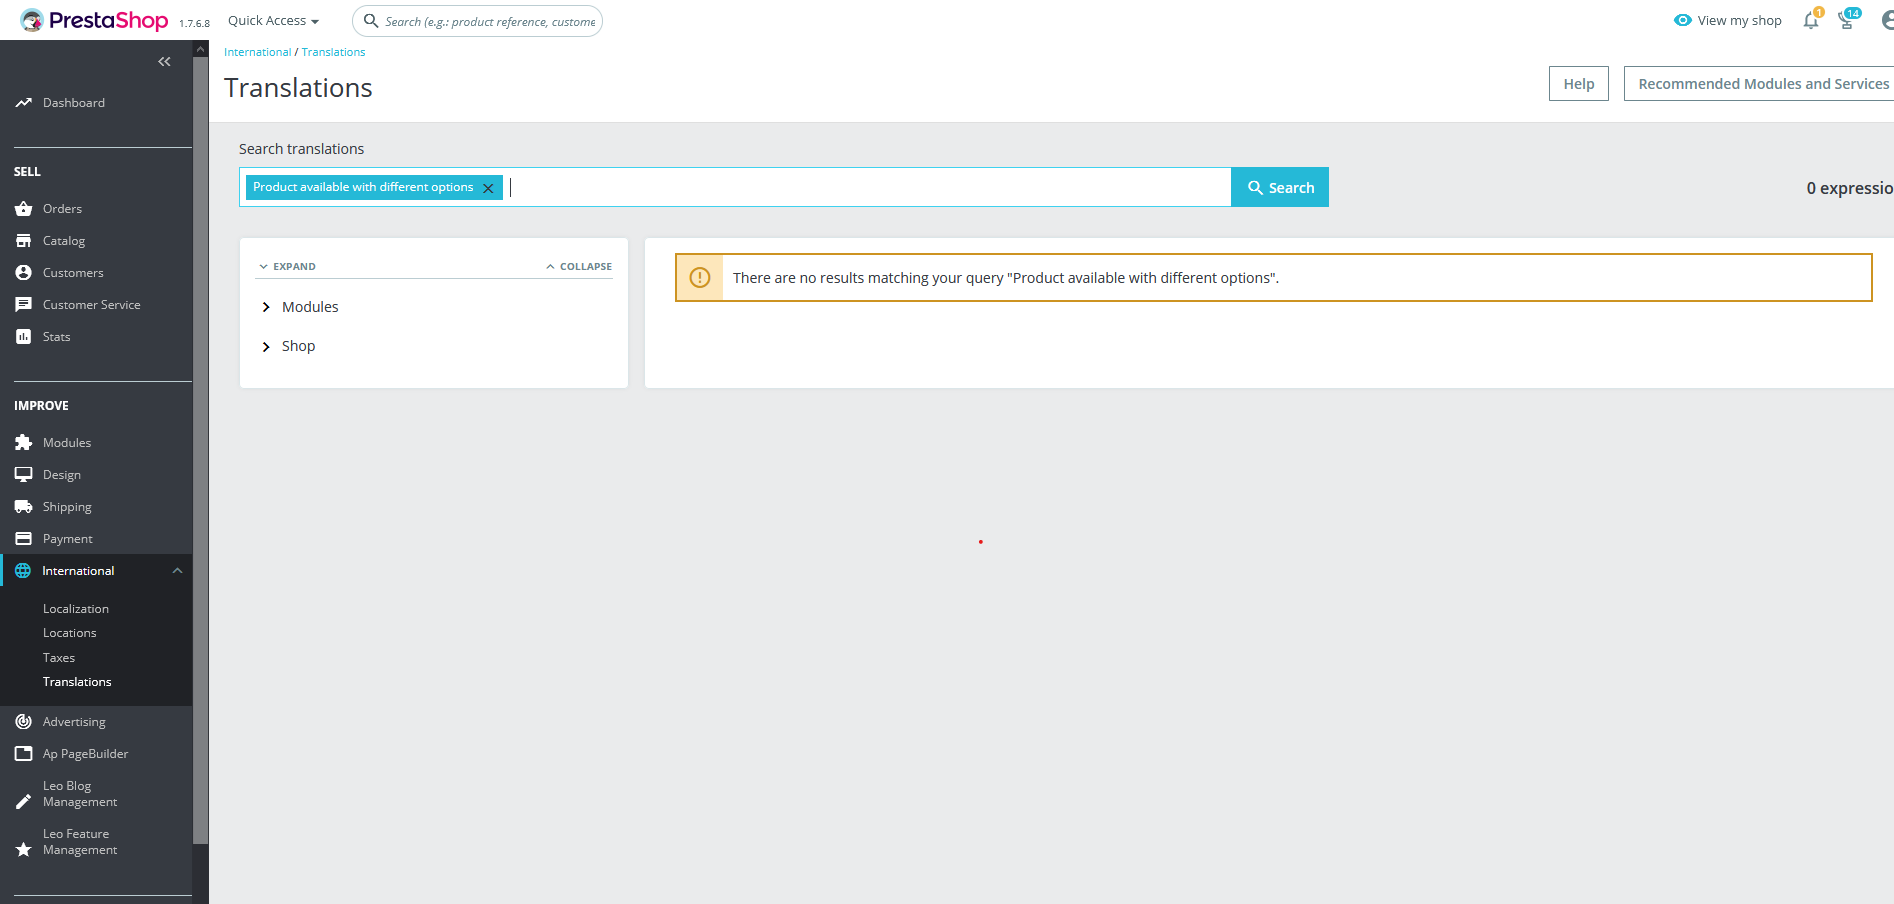Click the Modules puzzle icon
Screen dimensions: 1894x904
24,443
